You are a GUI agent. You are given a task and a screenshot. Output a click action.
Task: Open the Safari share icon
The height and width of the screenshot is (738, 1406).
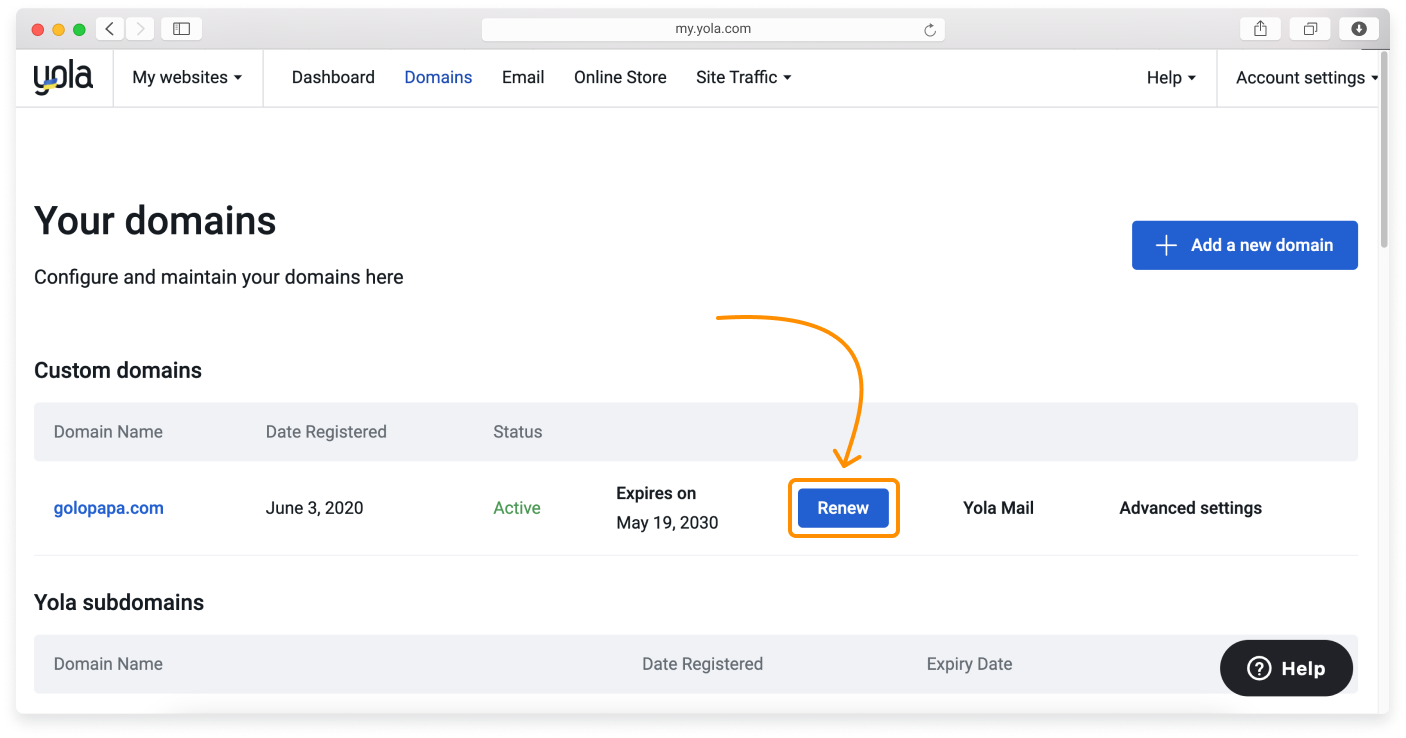coord(1260,29)
